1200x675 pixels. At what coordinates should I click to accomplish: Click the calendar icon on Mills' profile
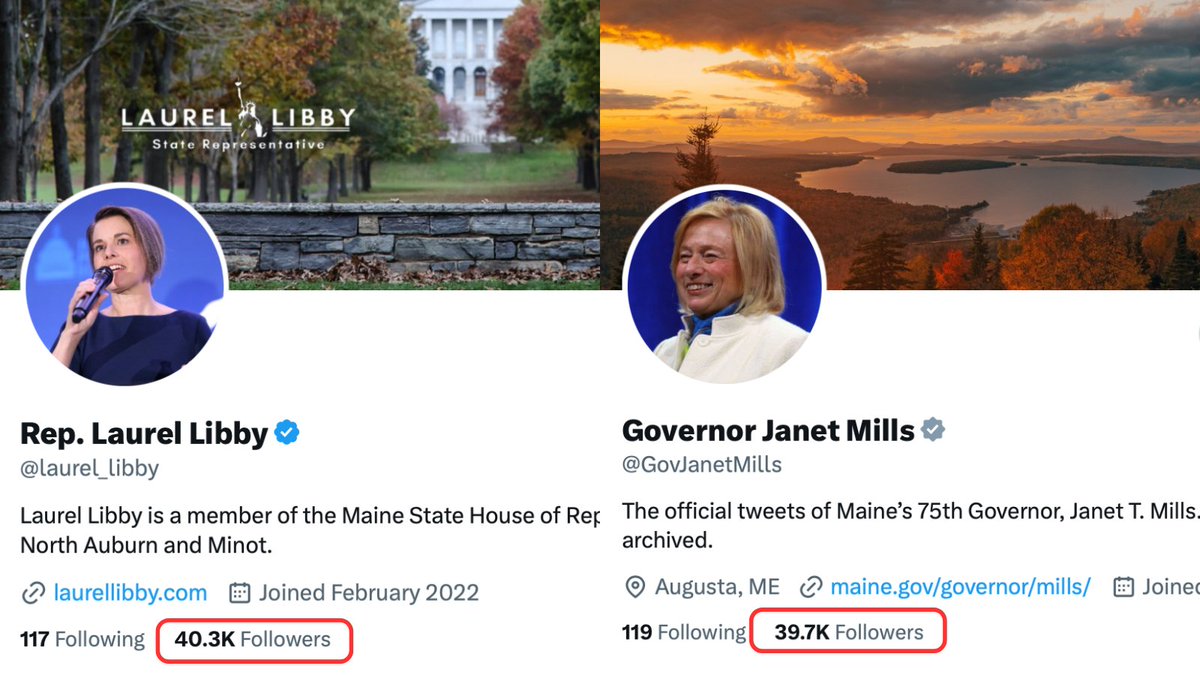[x=1124, y=587]
